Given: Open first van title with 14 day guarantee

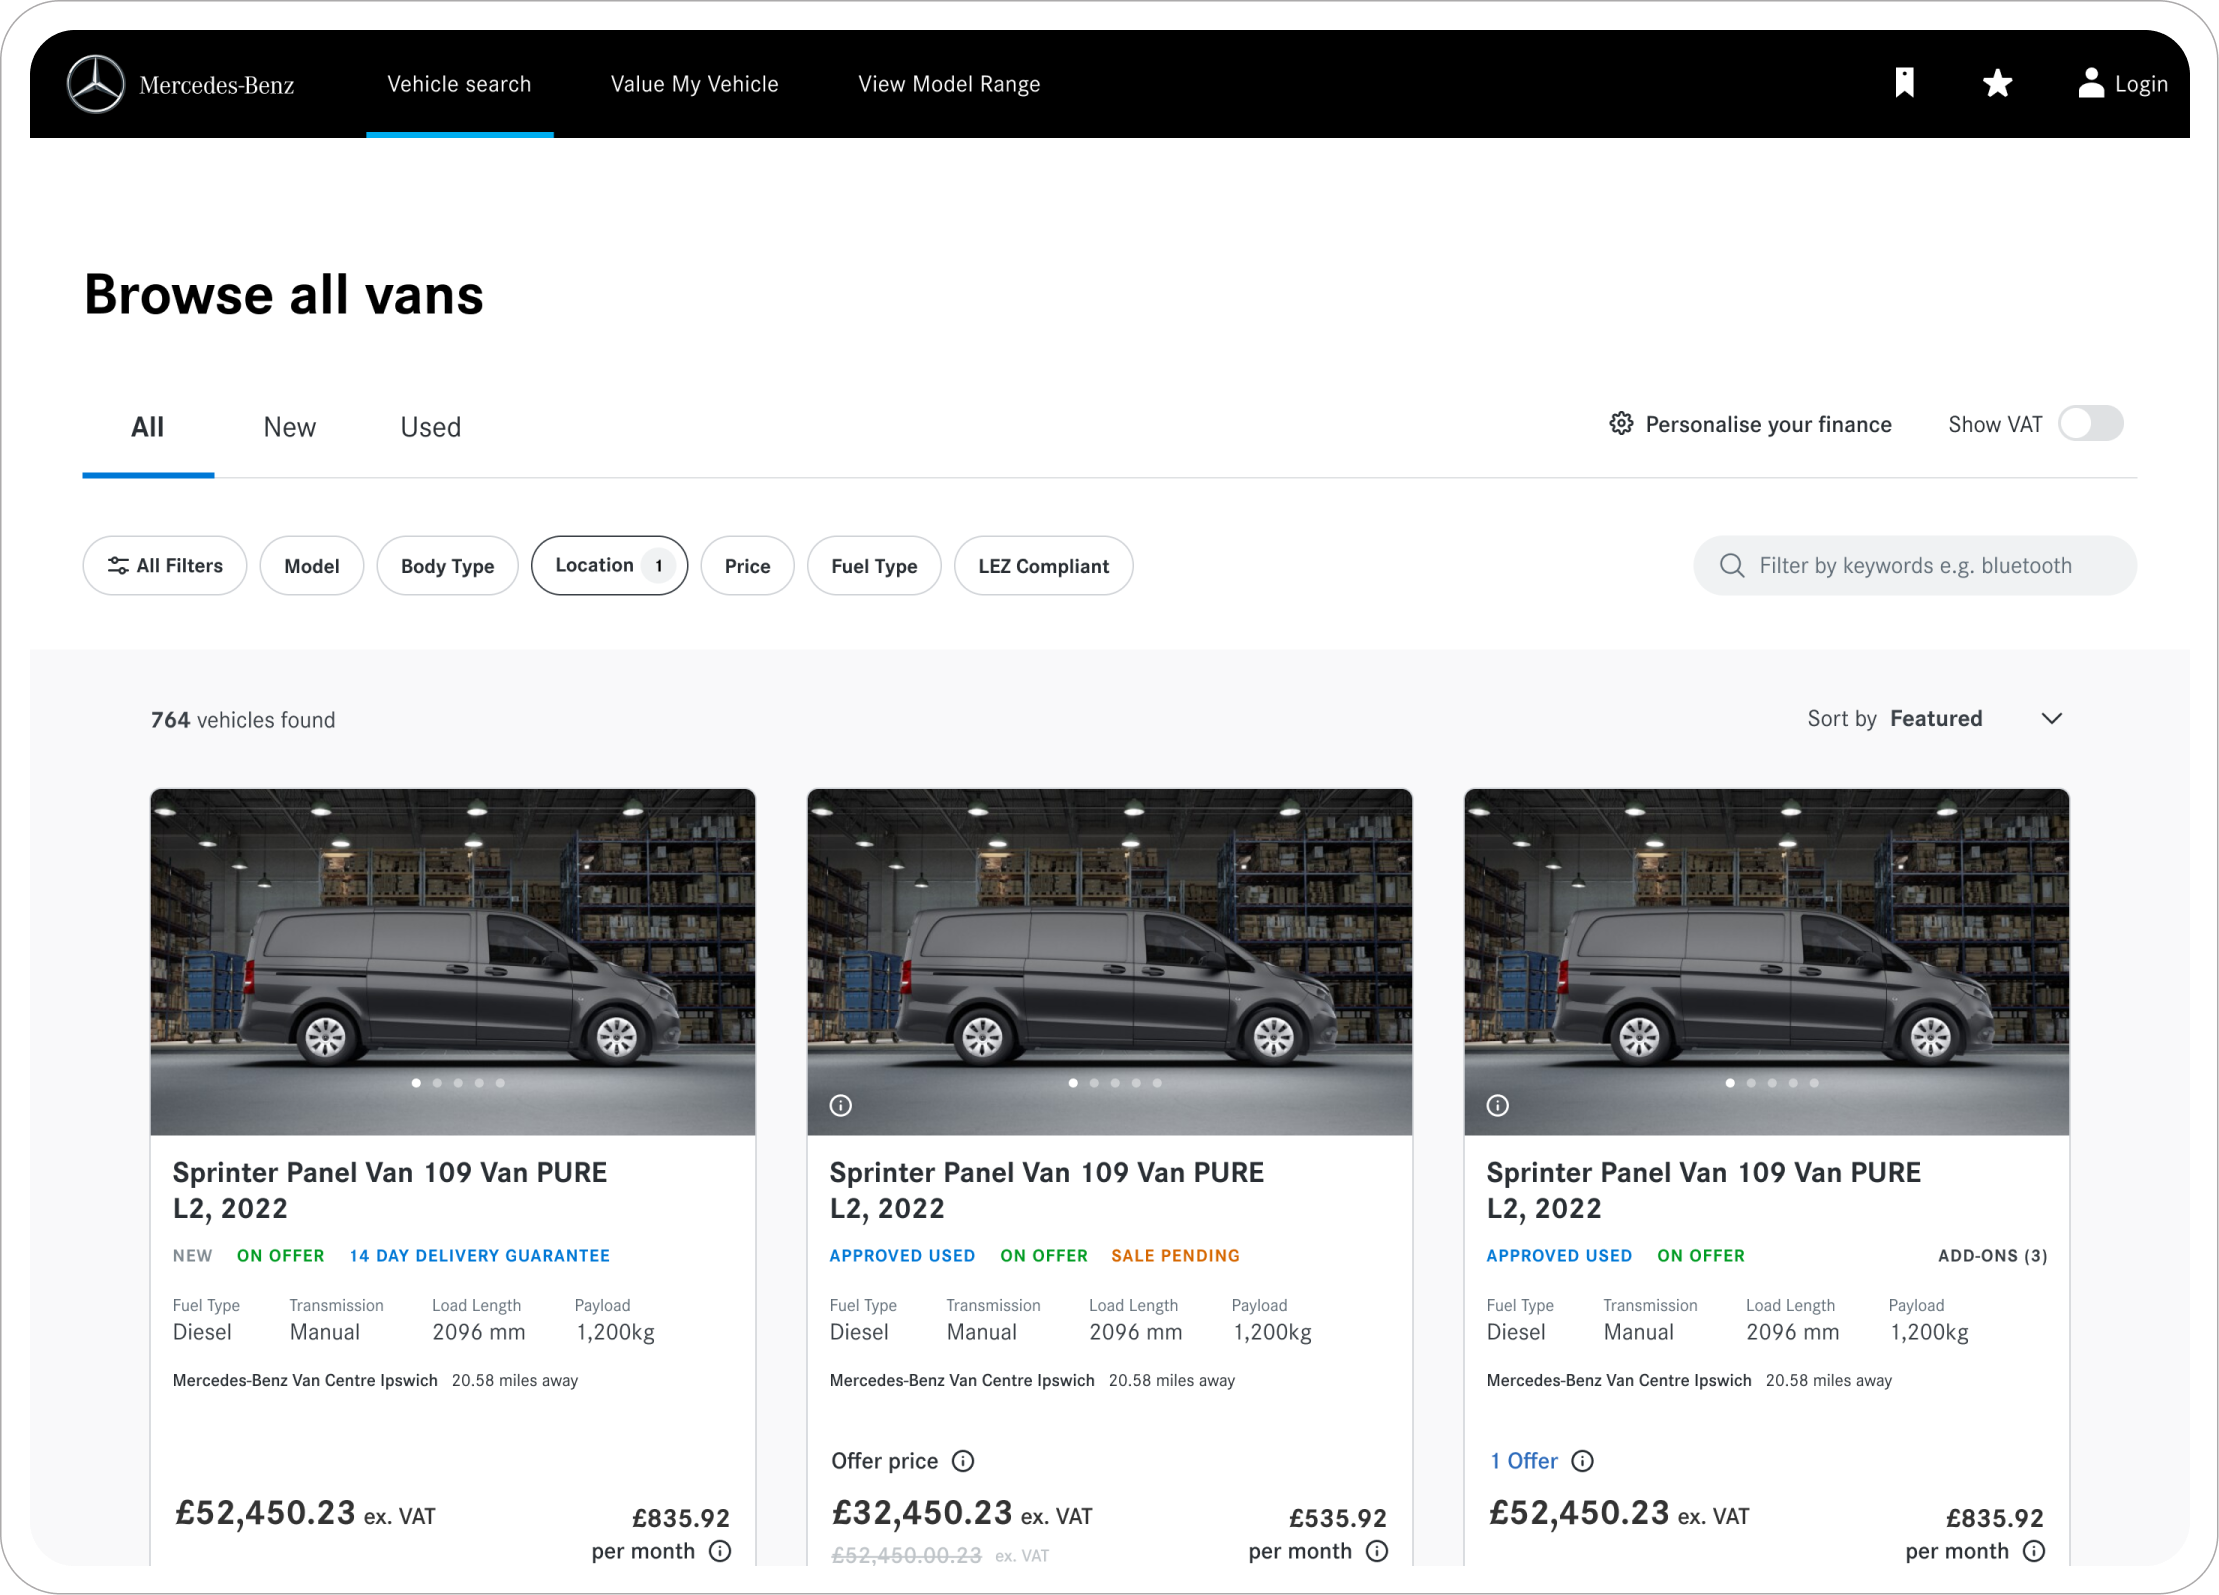Looking at the screenshot, I should (x=390, y=1190).
